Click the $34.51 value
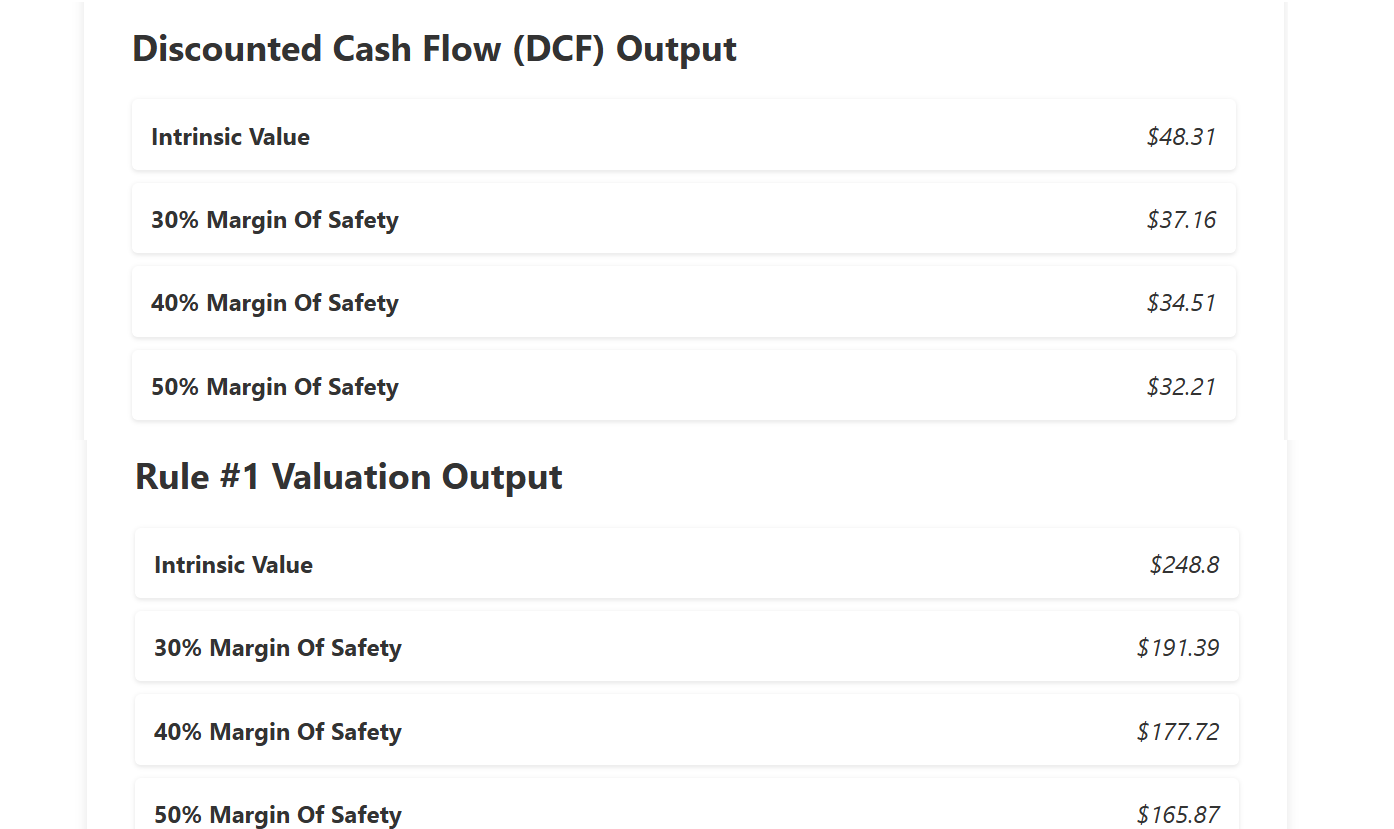This screenshot has height=829, width=1394. click(x=1181, y=303)
